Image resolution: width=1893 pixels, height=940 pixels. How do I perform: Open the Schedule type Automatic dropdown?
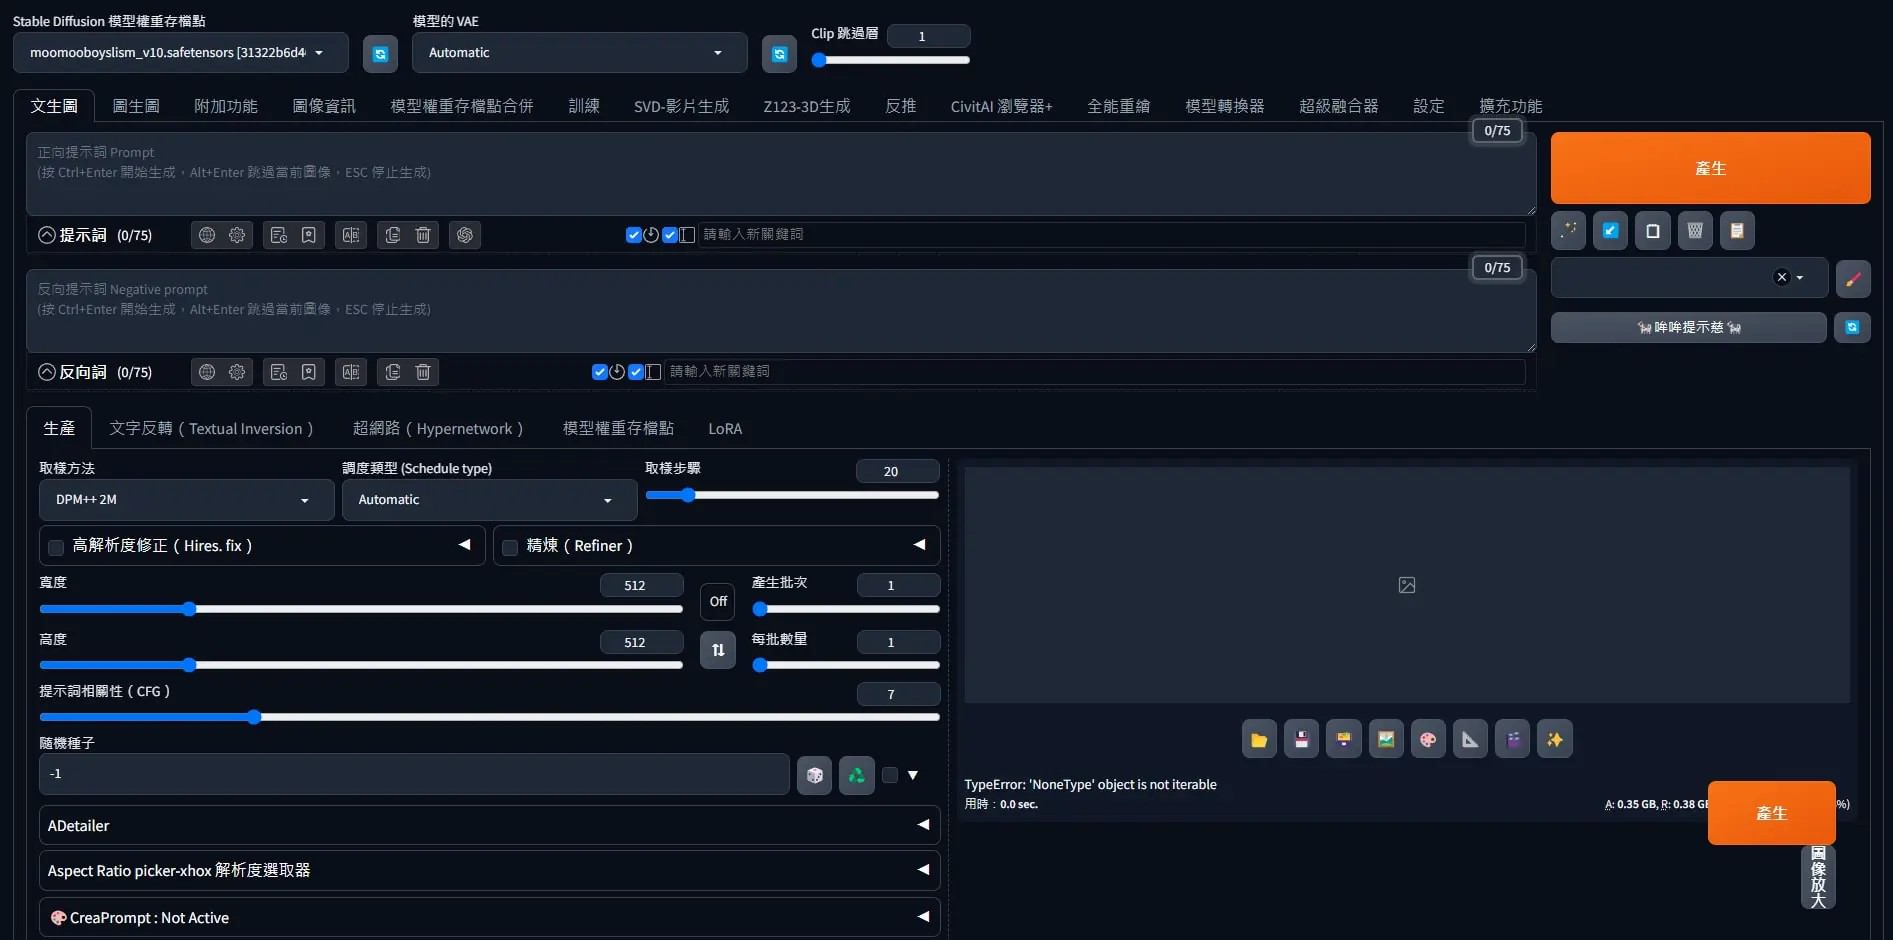coord(488,500)
